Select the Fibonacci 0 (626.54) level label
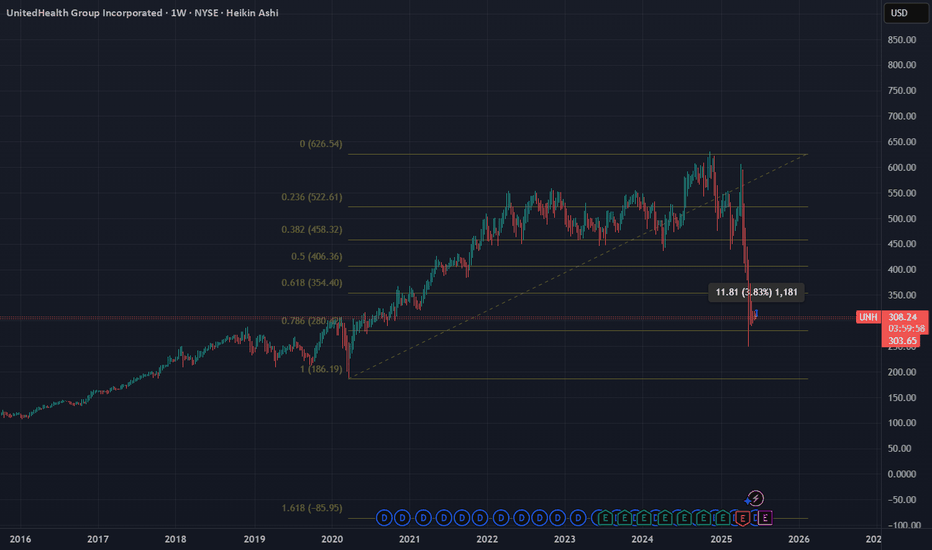Viewport: 932px width, 550px height. (x=321, y=144)
